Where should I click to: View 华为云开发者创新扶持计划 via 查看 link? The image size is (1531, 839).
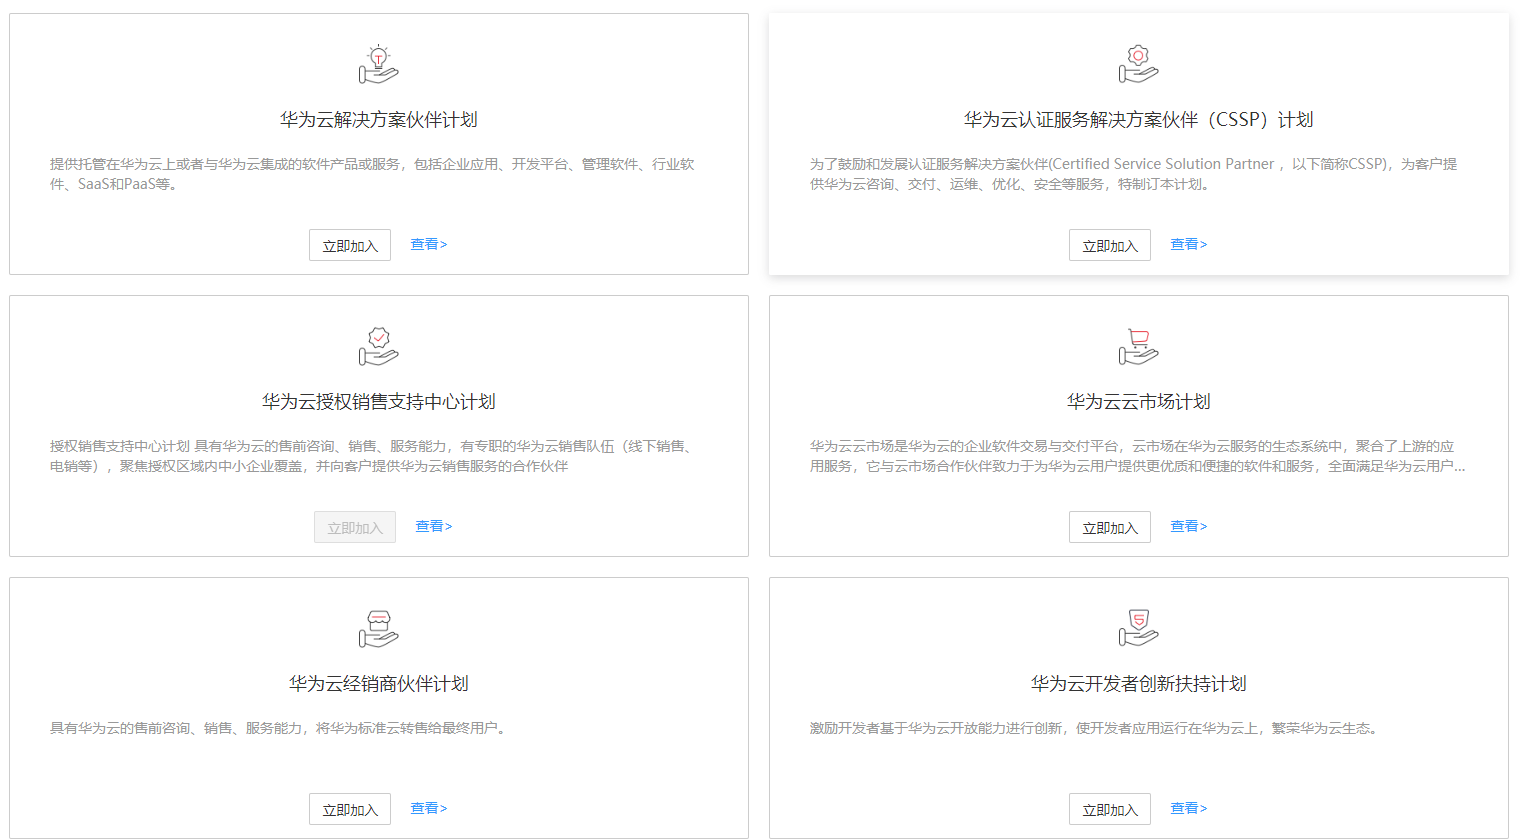point(1189,808)
